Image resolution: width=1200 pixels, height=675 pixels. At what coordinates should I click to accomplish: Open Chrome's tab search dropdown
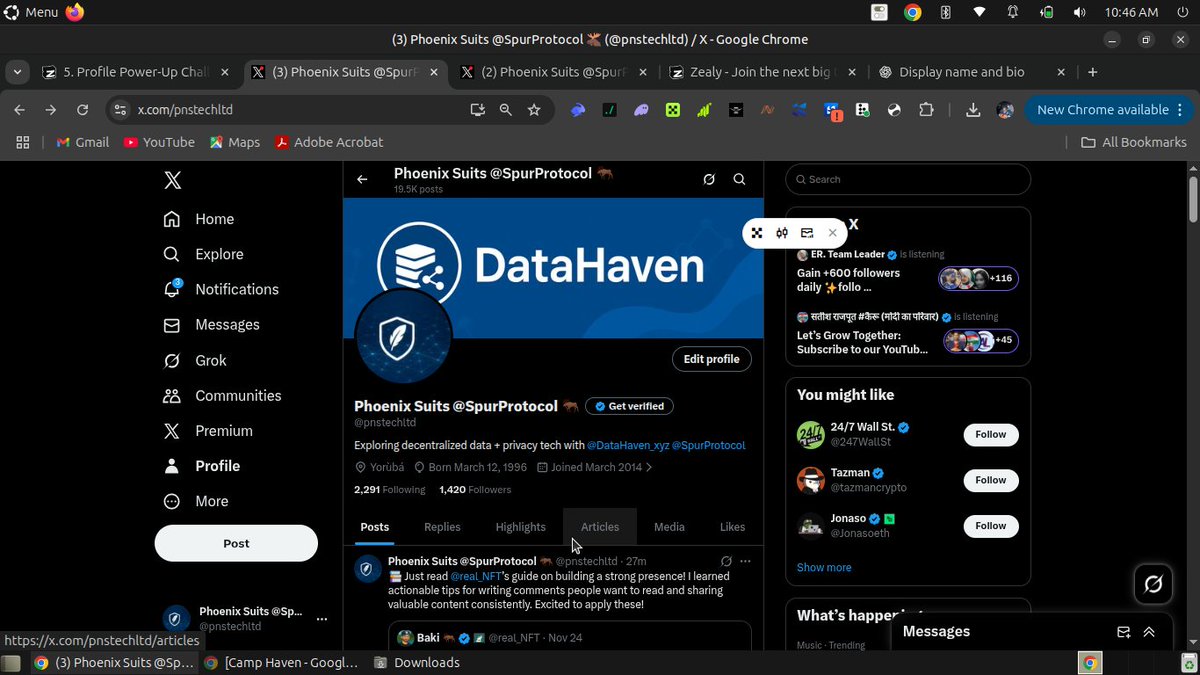pyautogui.click(x=17, y=72)
